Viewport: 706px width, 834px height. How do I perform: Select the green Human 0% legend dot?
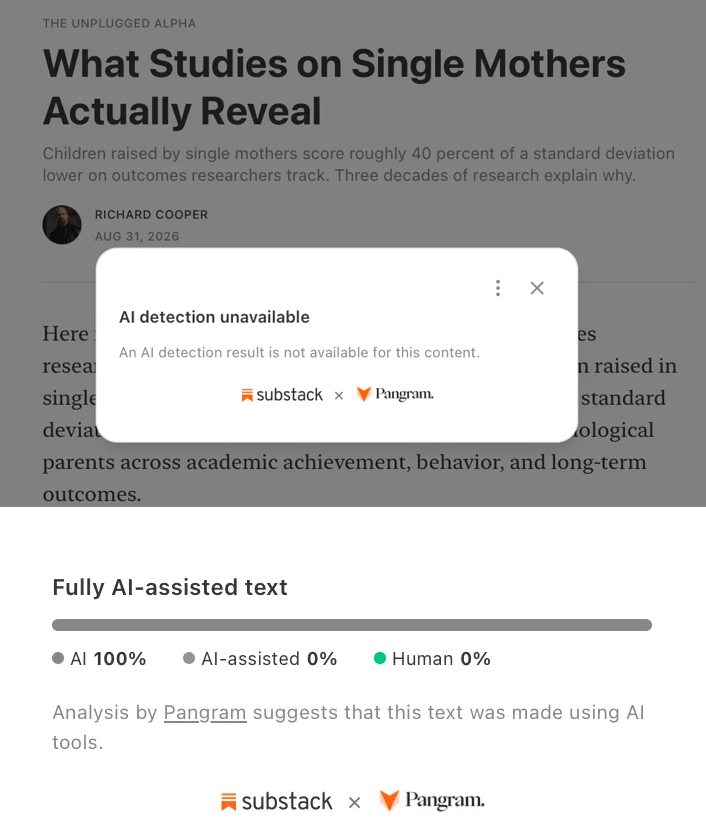380,658
